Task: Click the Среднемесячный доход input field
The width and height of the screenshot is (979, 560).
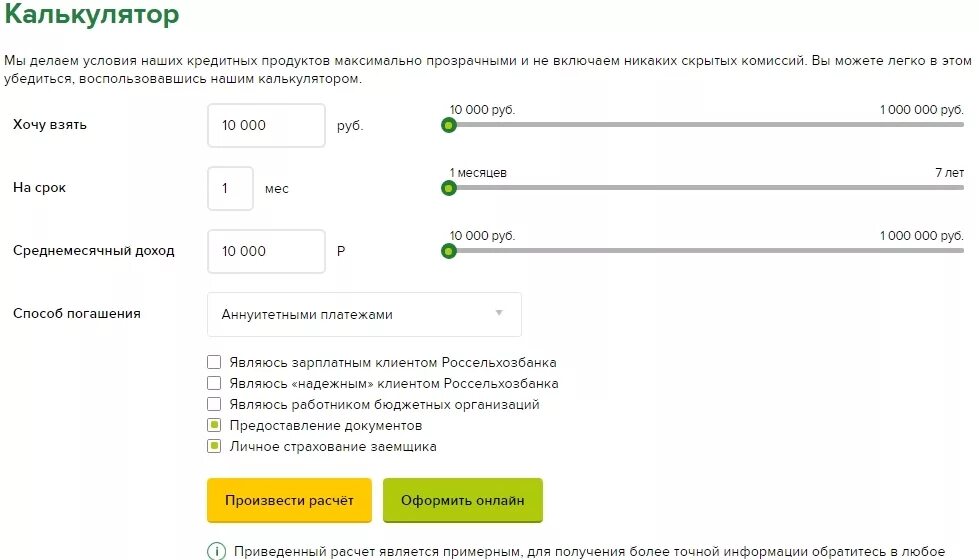Action: pyautogui.click(x=266, y=251)
